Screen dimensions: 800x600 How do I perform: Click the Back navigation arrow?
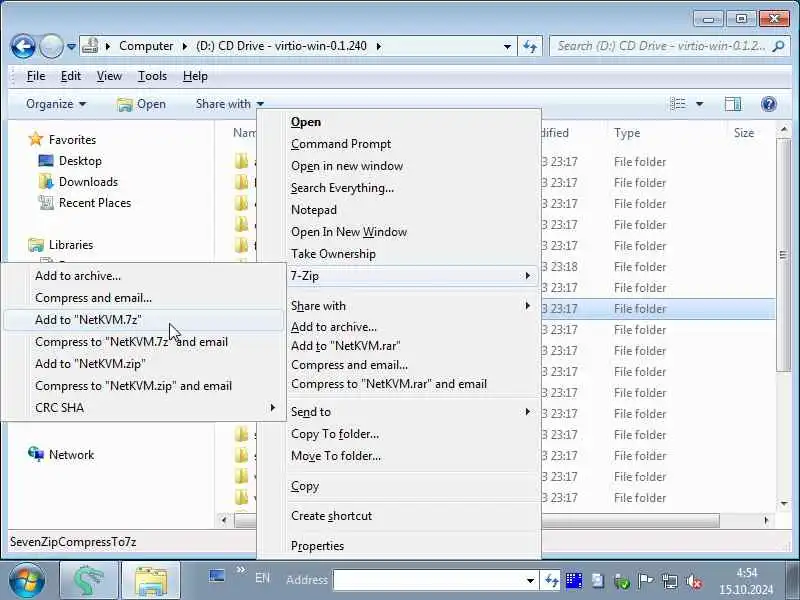click(23, 46)
